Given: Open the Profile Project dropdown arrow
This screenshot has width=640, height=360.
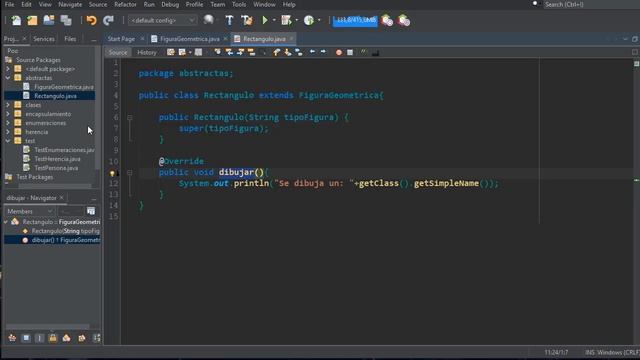Looking at the screenshot, I should point(319,20).
